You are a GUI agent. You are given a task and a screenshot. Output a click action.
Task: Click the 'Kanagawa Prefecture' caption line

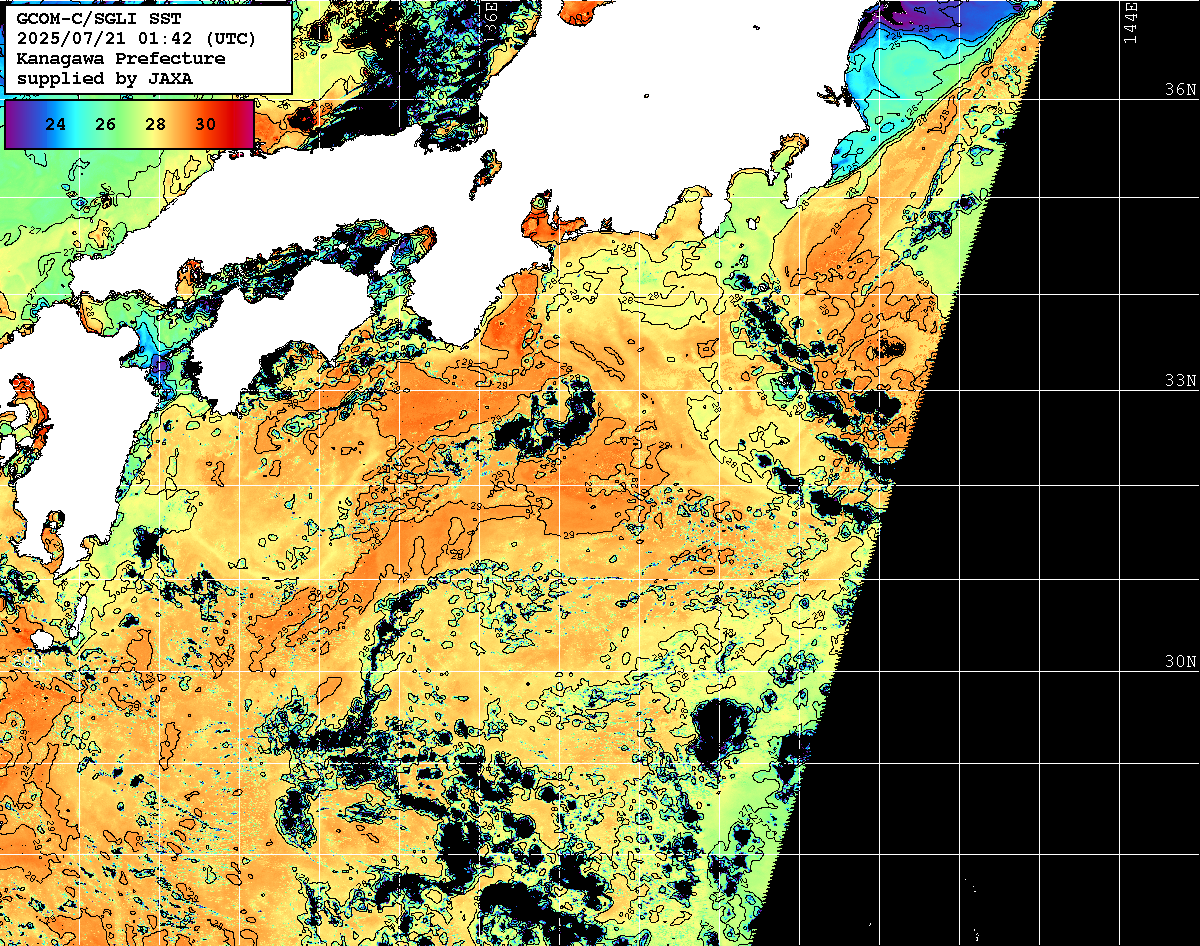[x=121, y=58]
